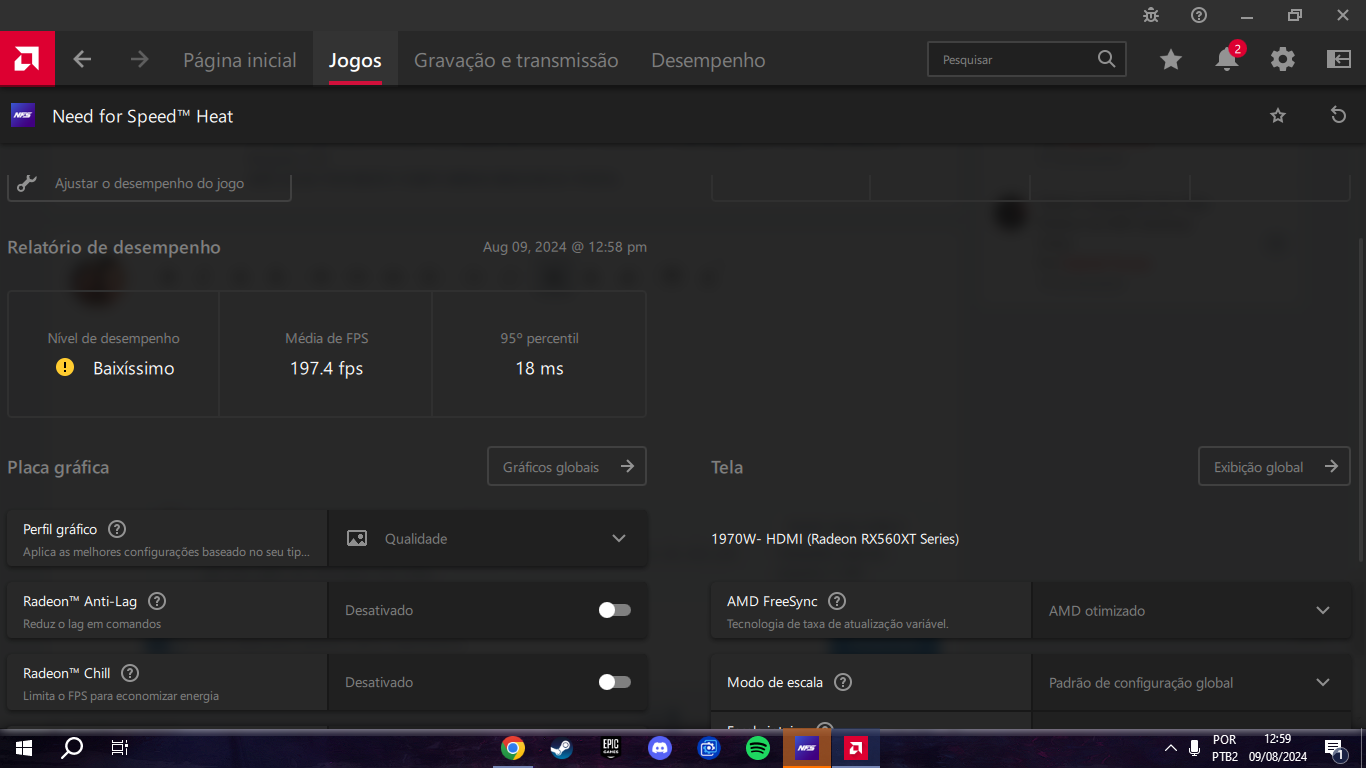Screen dimensions: 1366x768
Task: Favorite Need for Speed Heat with star
Action: pos(1278,116)
